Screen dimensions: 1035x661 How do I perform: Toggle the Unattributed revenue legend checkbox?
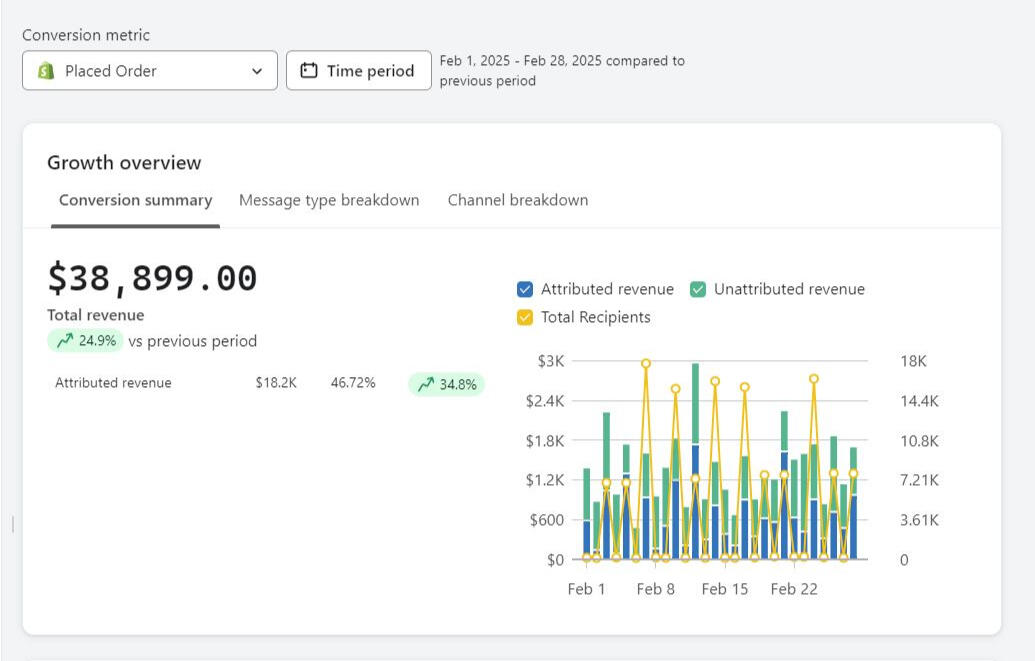698,289
